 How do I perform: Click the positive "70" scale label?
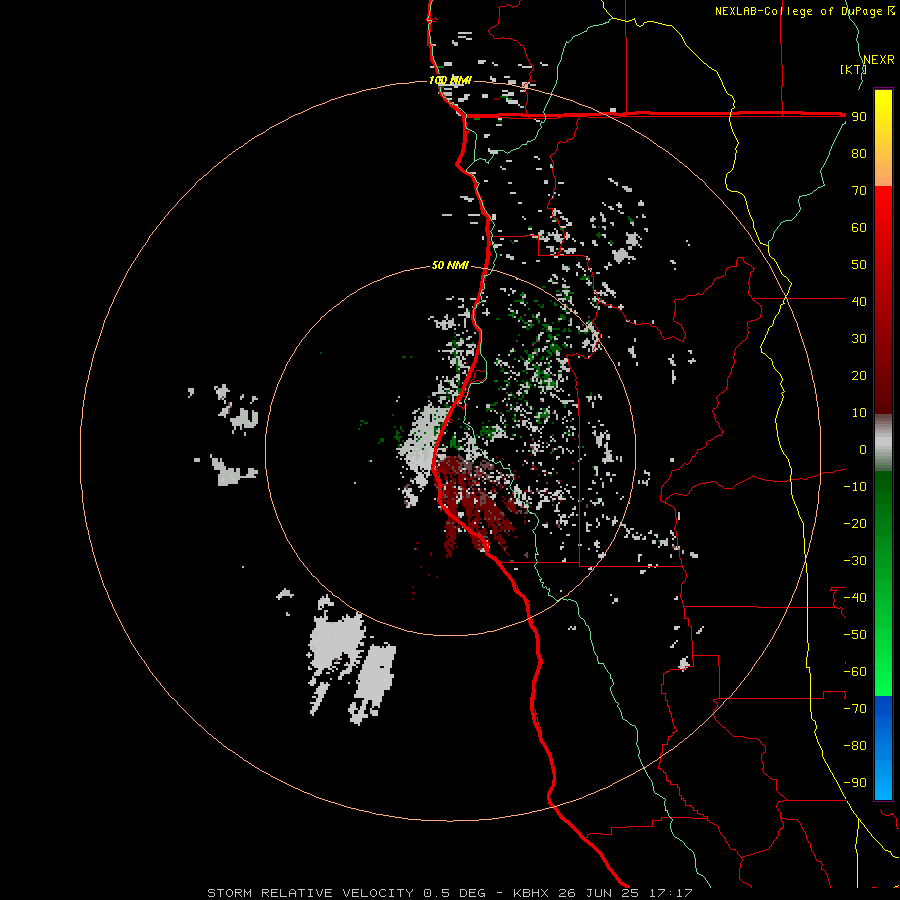(859, 191)
